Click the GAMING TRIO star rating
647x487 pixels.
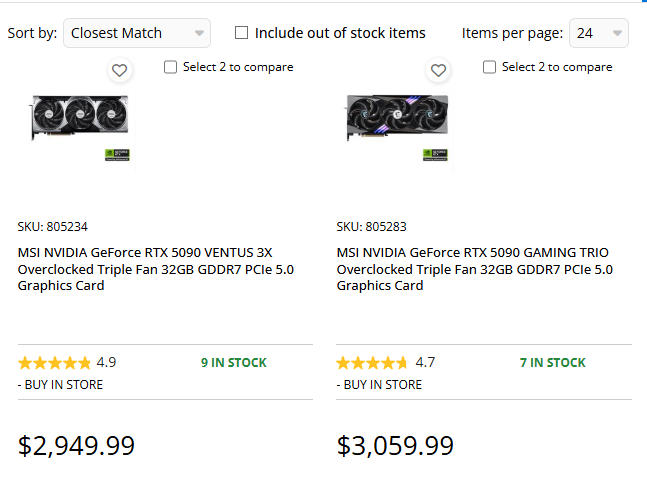[x=372, y=363]
